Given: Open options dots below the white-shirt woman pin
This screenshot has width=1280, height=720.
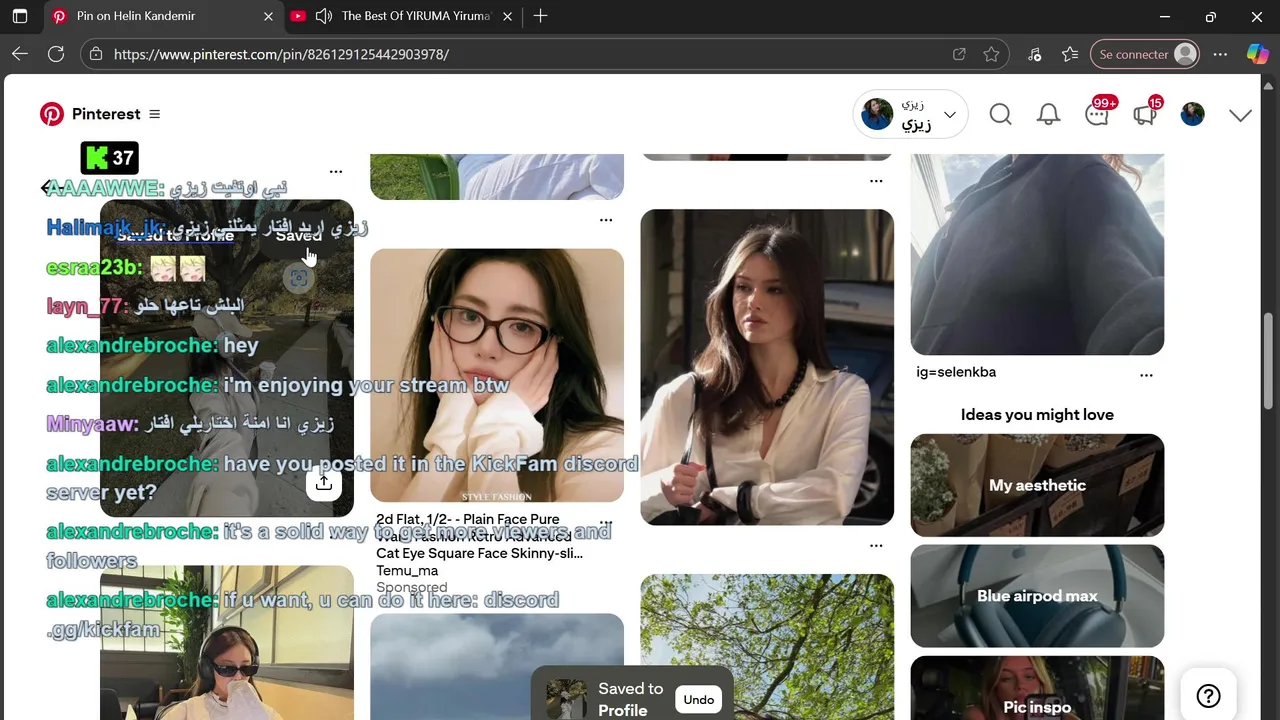Looking at the screenshot, I should tap(876, 546).
